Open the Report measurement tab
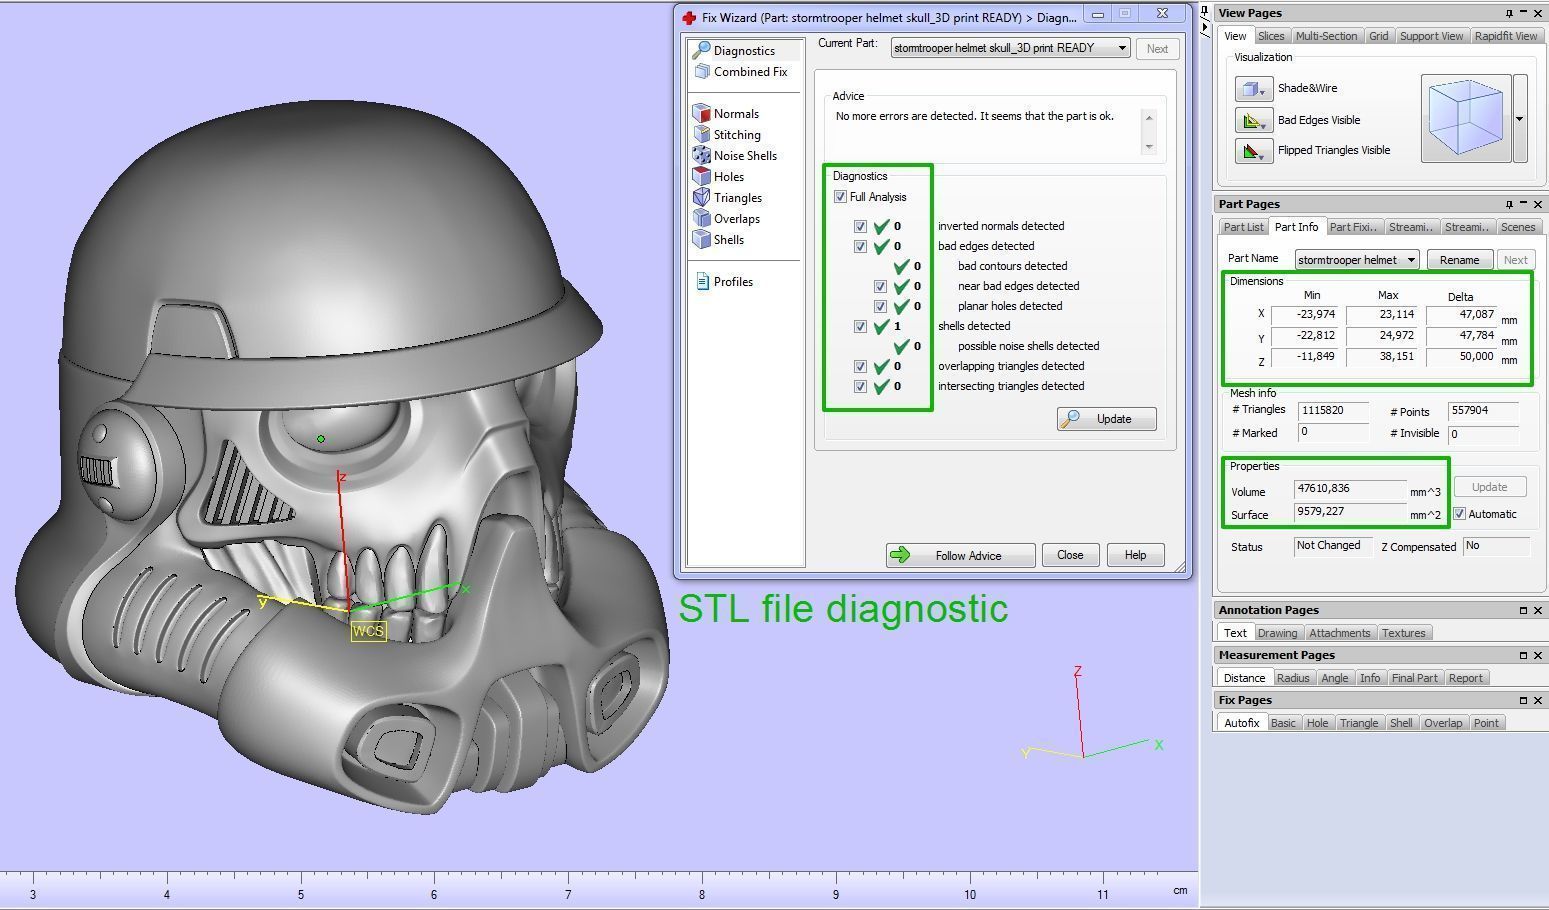Screen dimensions: 1549x910 pyautogui.click(x=1465, y=678)
